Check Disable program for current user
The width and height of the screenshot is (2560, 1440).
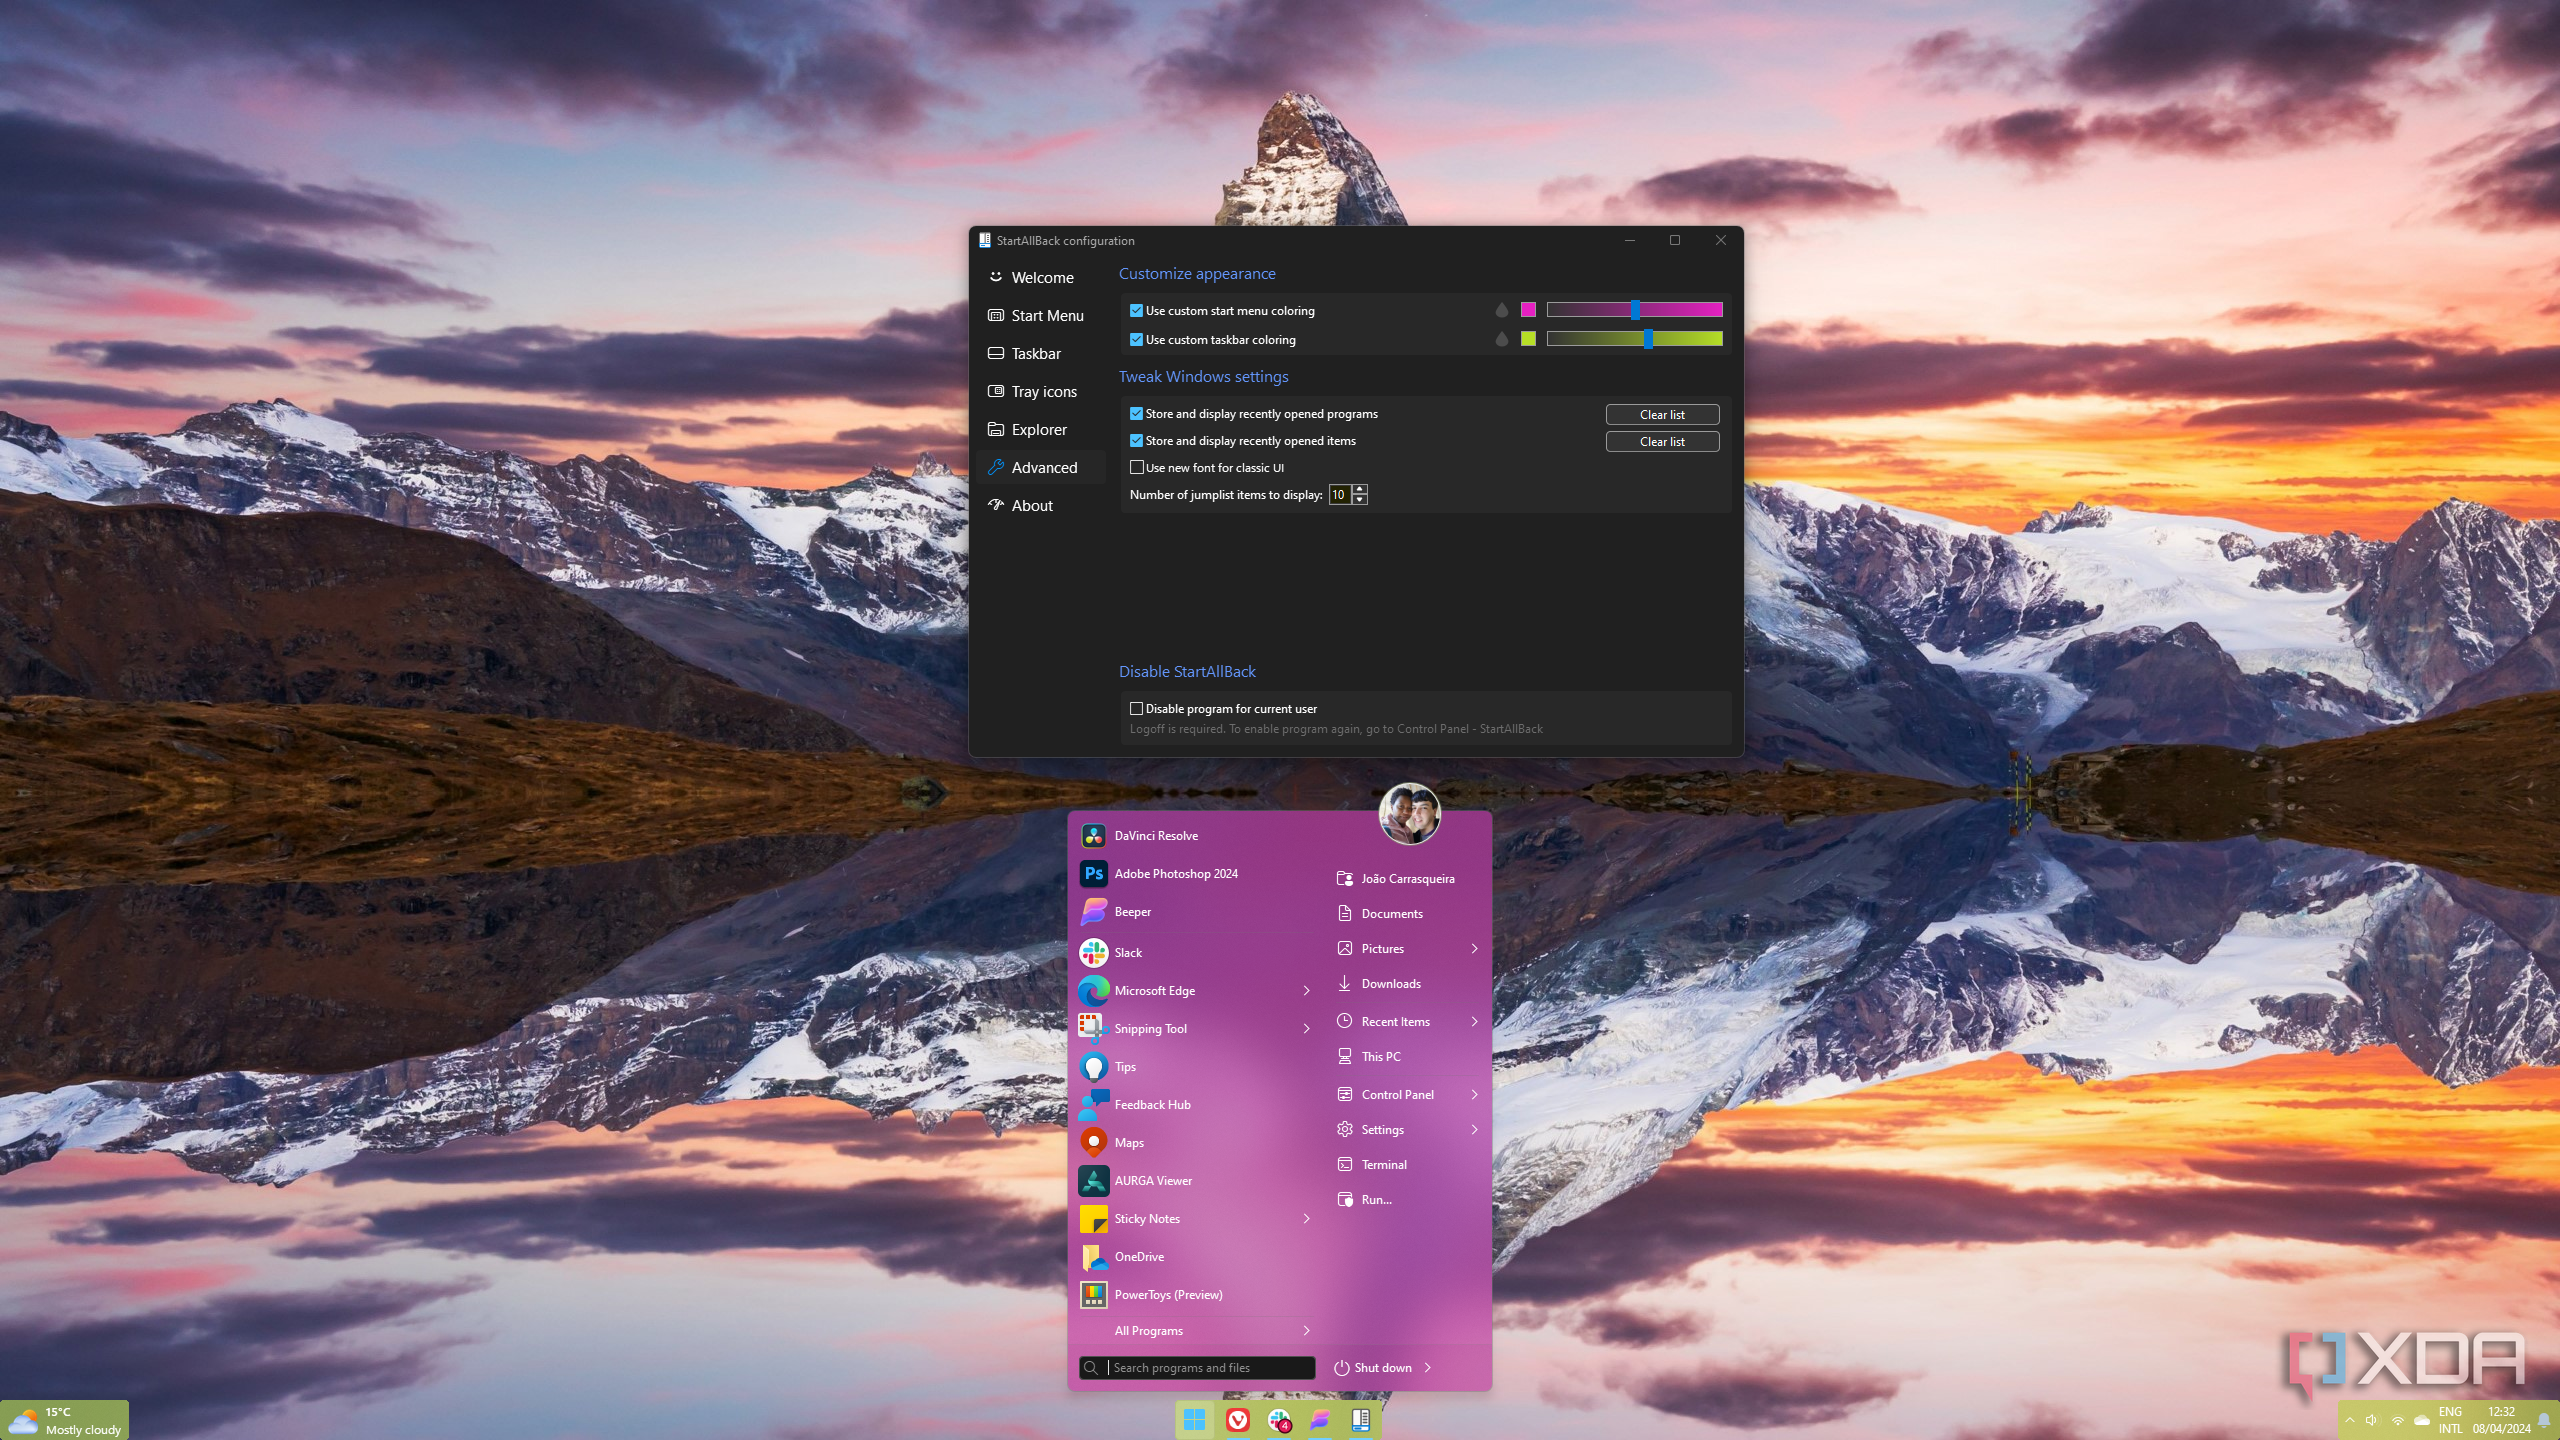pos(1136,708)
